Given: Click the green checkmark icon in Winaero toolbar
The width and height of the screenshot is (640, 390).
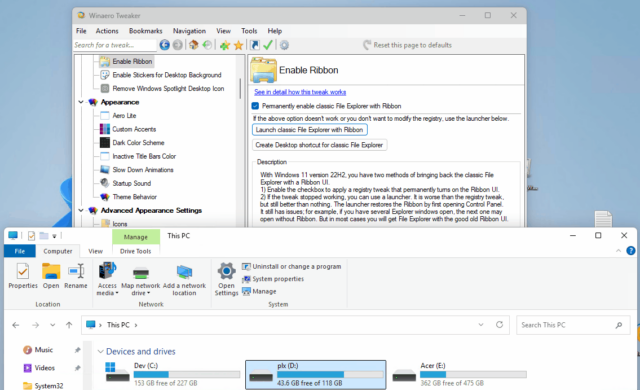Looking at the screenshot, I should pos(268,45).
